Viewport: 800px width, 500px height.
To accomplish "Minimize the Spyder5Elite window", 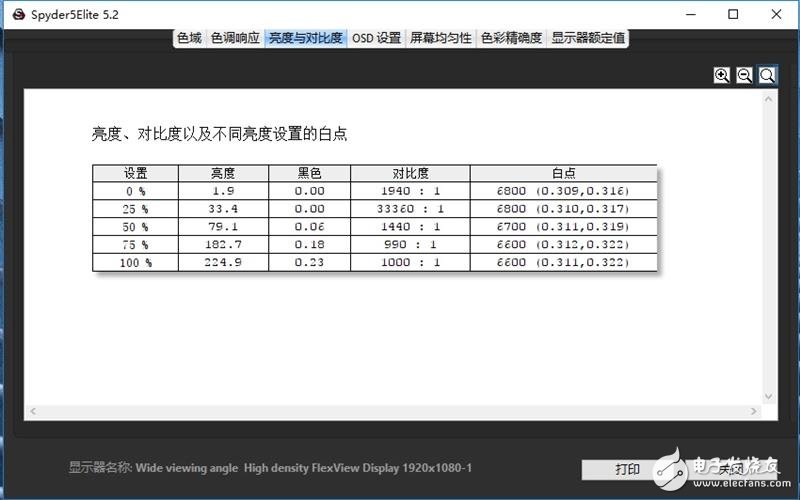I will coord(691,14).
